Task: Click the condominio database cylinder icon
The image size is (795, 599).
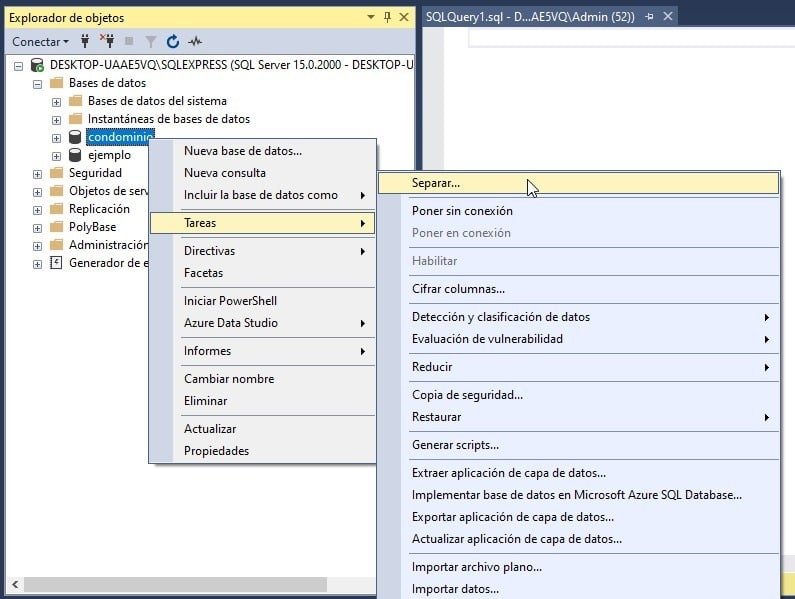Action: (x=75, y=137)
